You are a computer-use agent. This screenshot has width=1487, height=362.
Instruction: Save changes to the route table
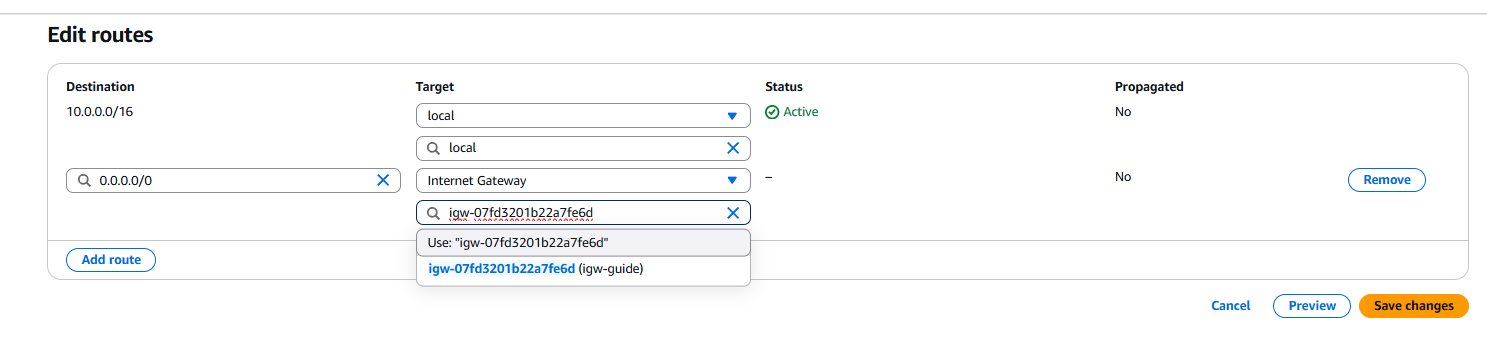coord(1414,306)
